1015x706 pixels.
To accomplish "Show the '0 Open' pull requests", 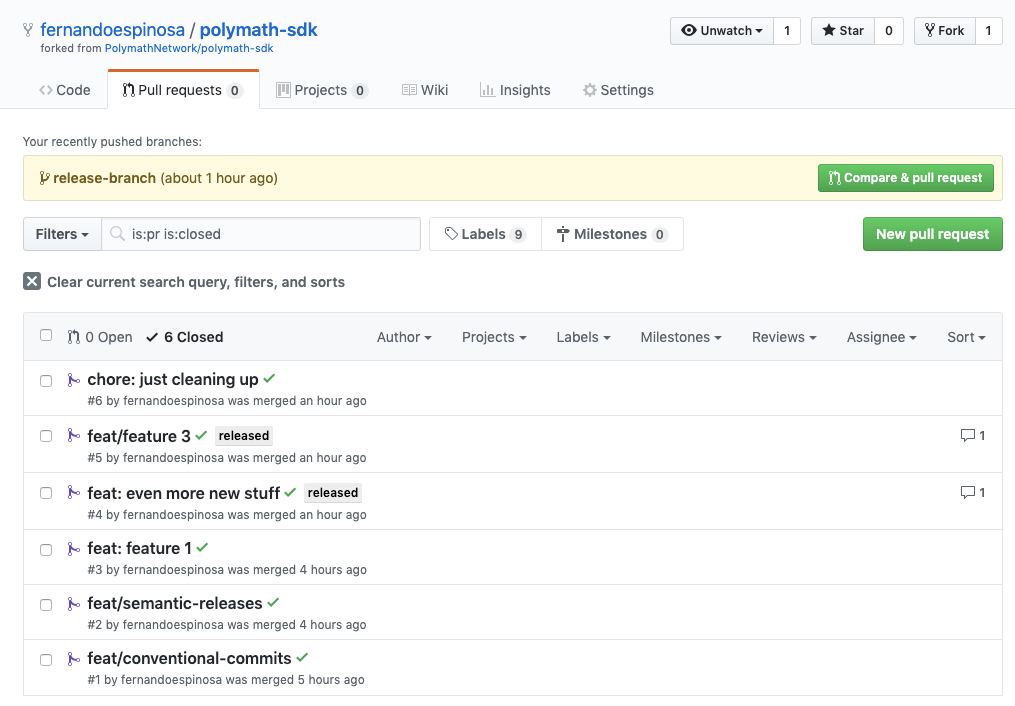I will click(x=100, y=337).
